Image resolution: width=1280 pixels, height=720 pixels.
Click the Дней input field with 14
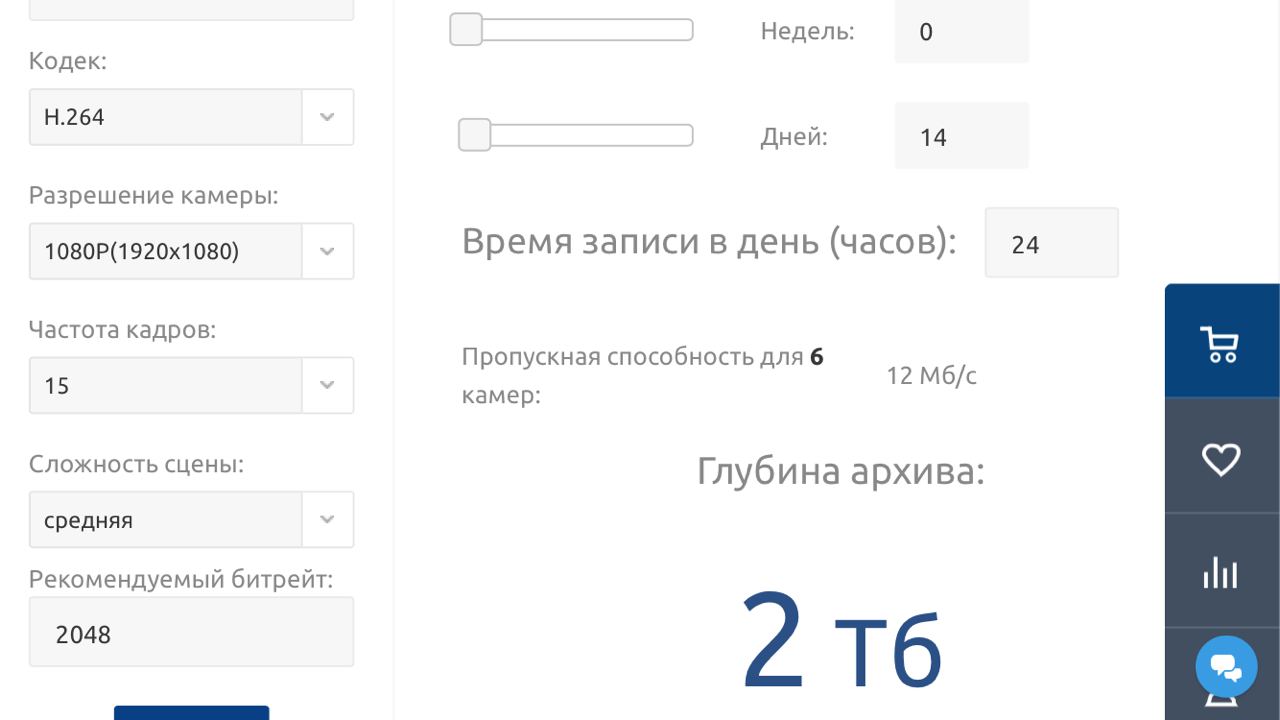961,136
